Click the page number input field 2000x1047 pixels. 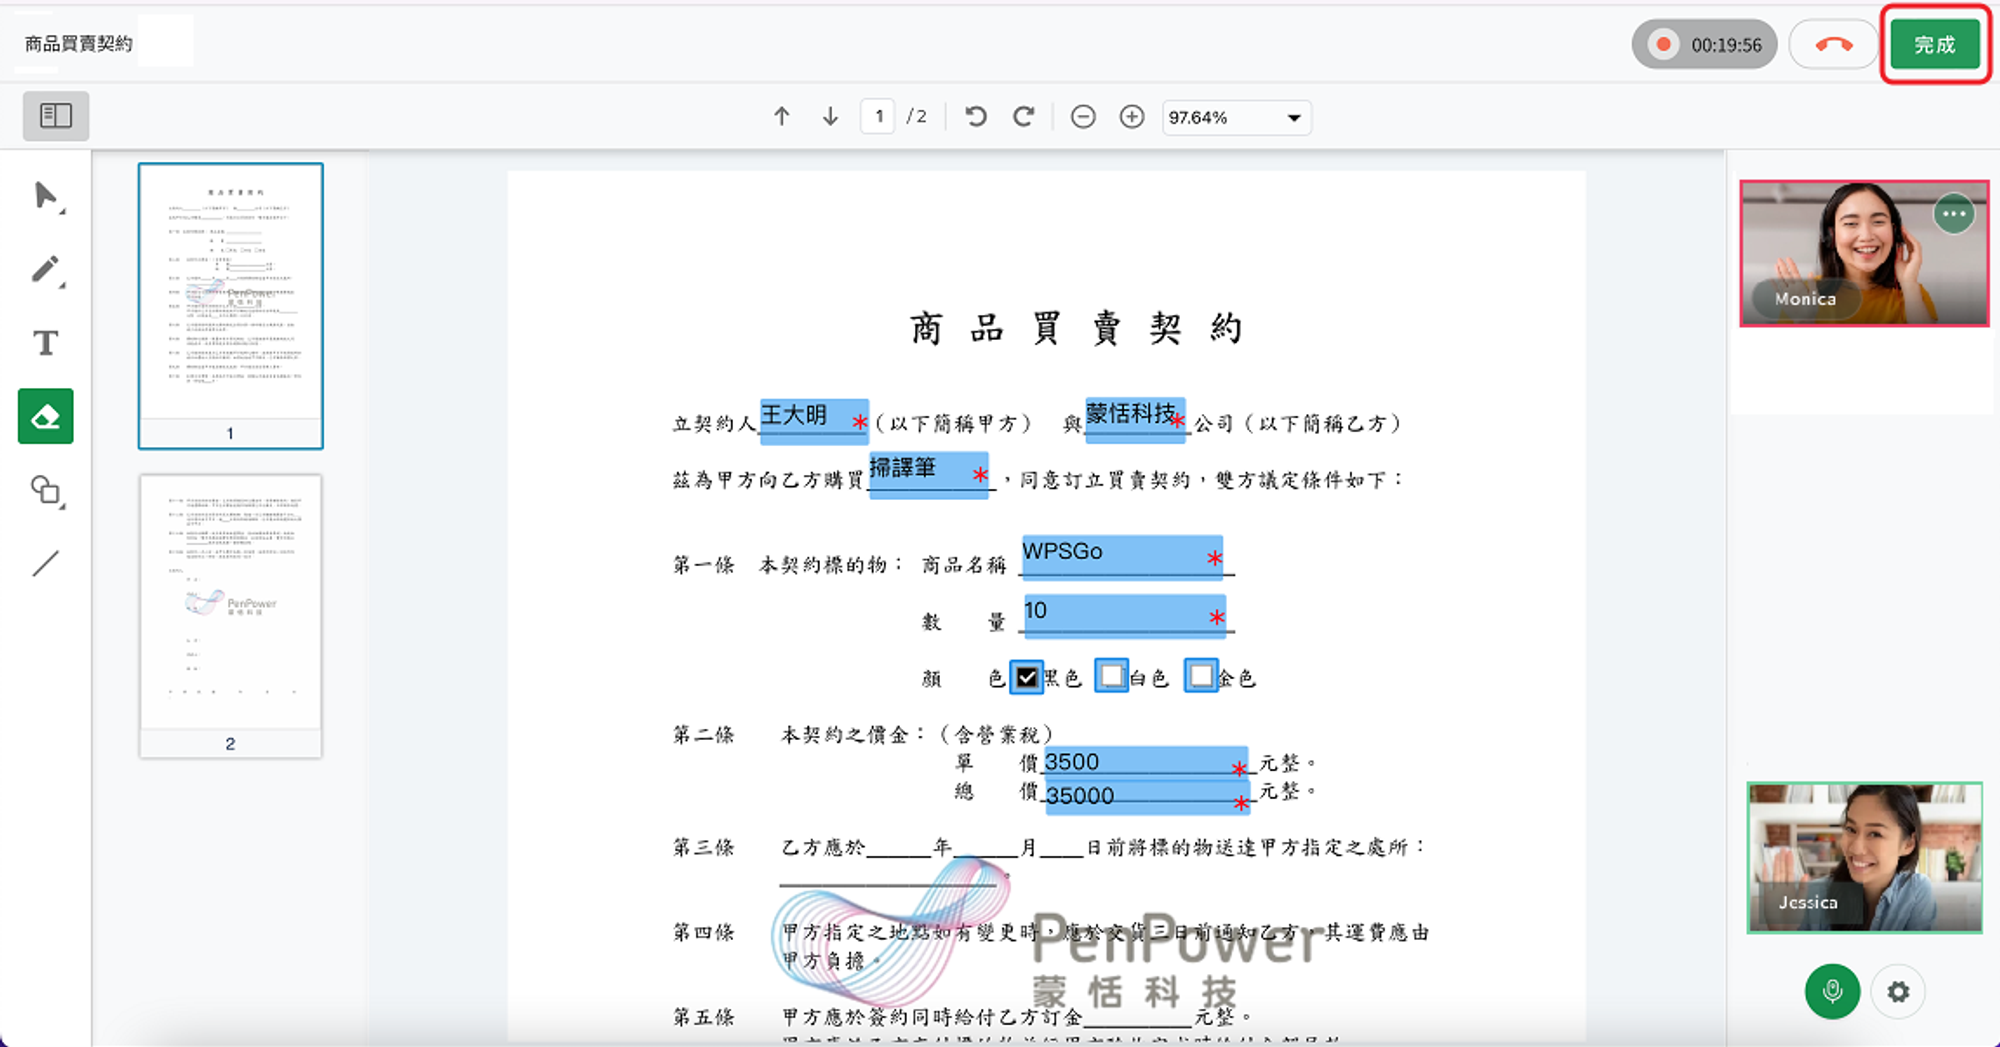click(x=878, y=117)
